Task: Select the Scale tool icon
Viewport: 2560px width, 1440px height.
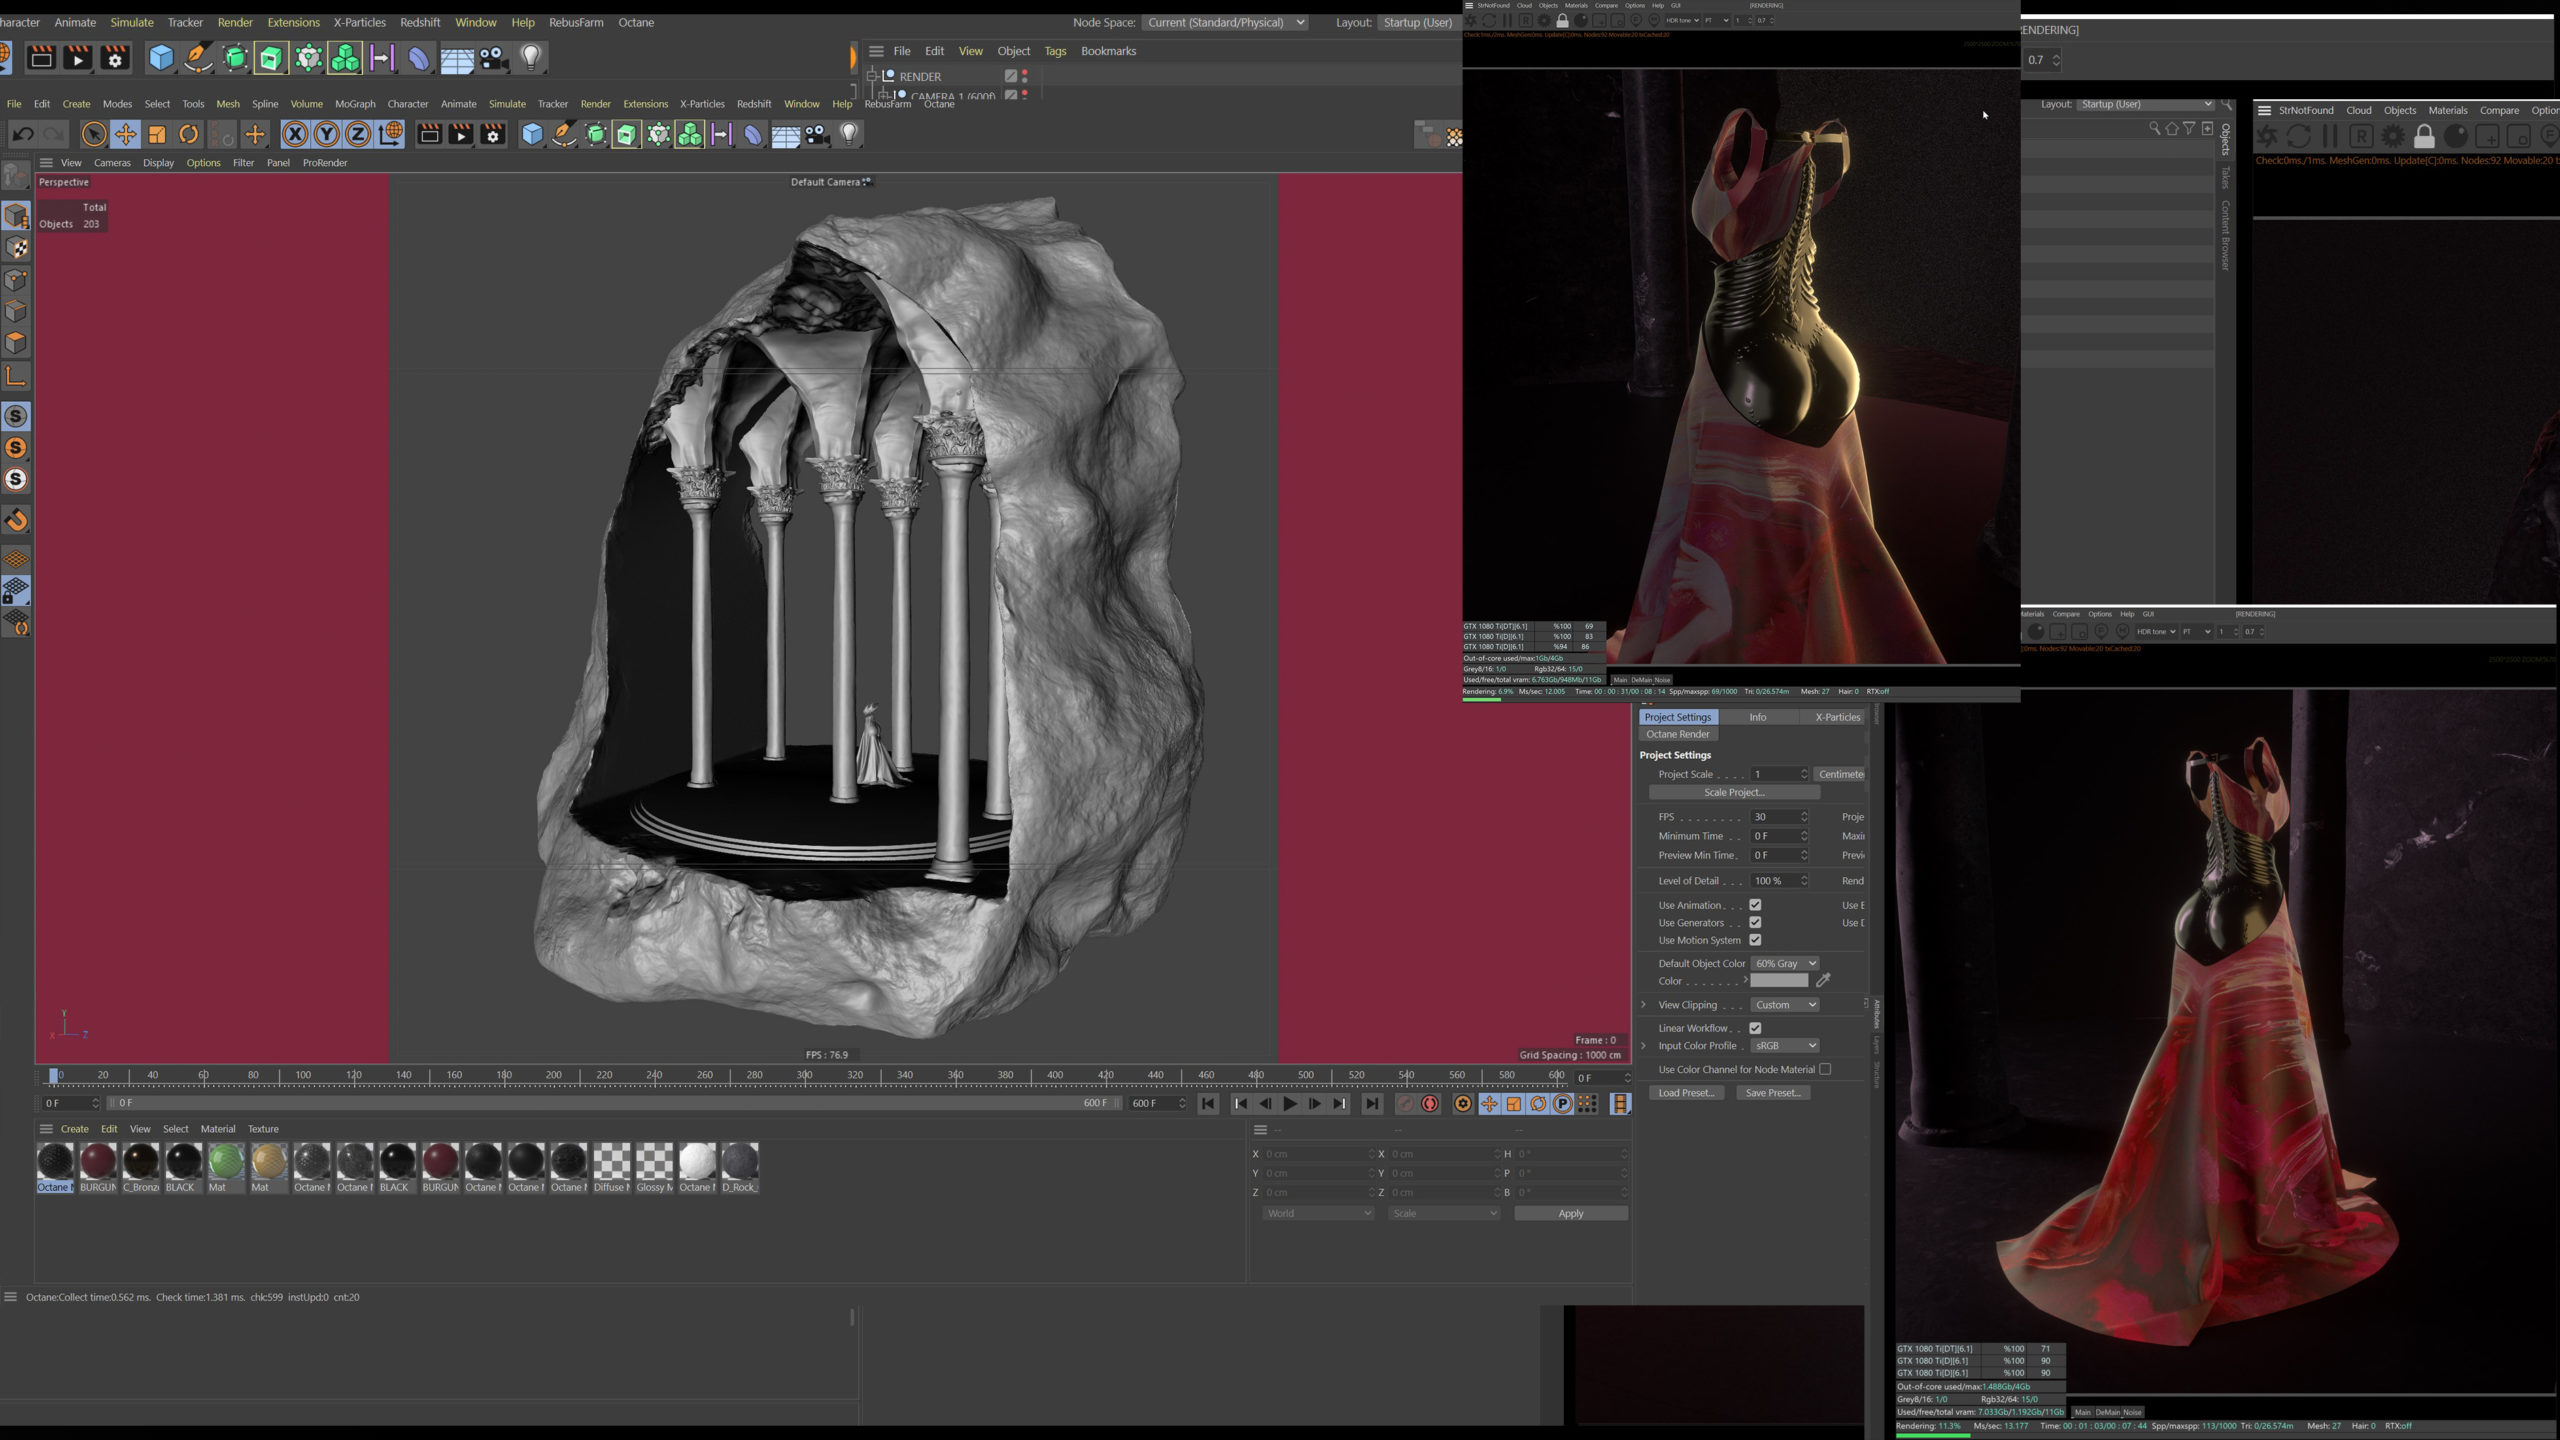Action: point(157,134)
